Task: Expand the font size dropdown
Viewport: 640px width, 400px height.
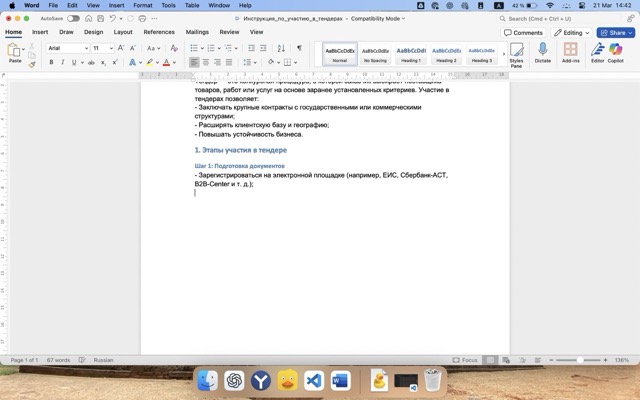Action: [x=104, y=48]
